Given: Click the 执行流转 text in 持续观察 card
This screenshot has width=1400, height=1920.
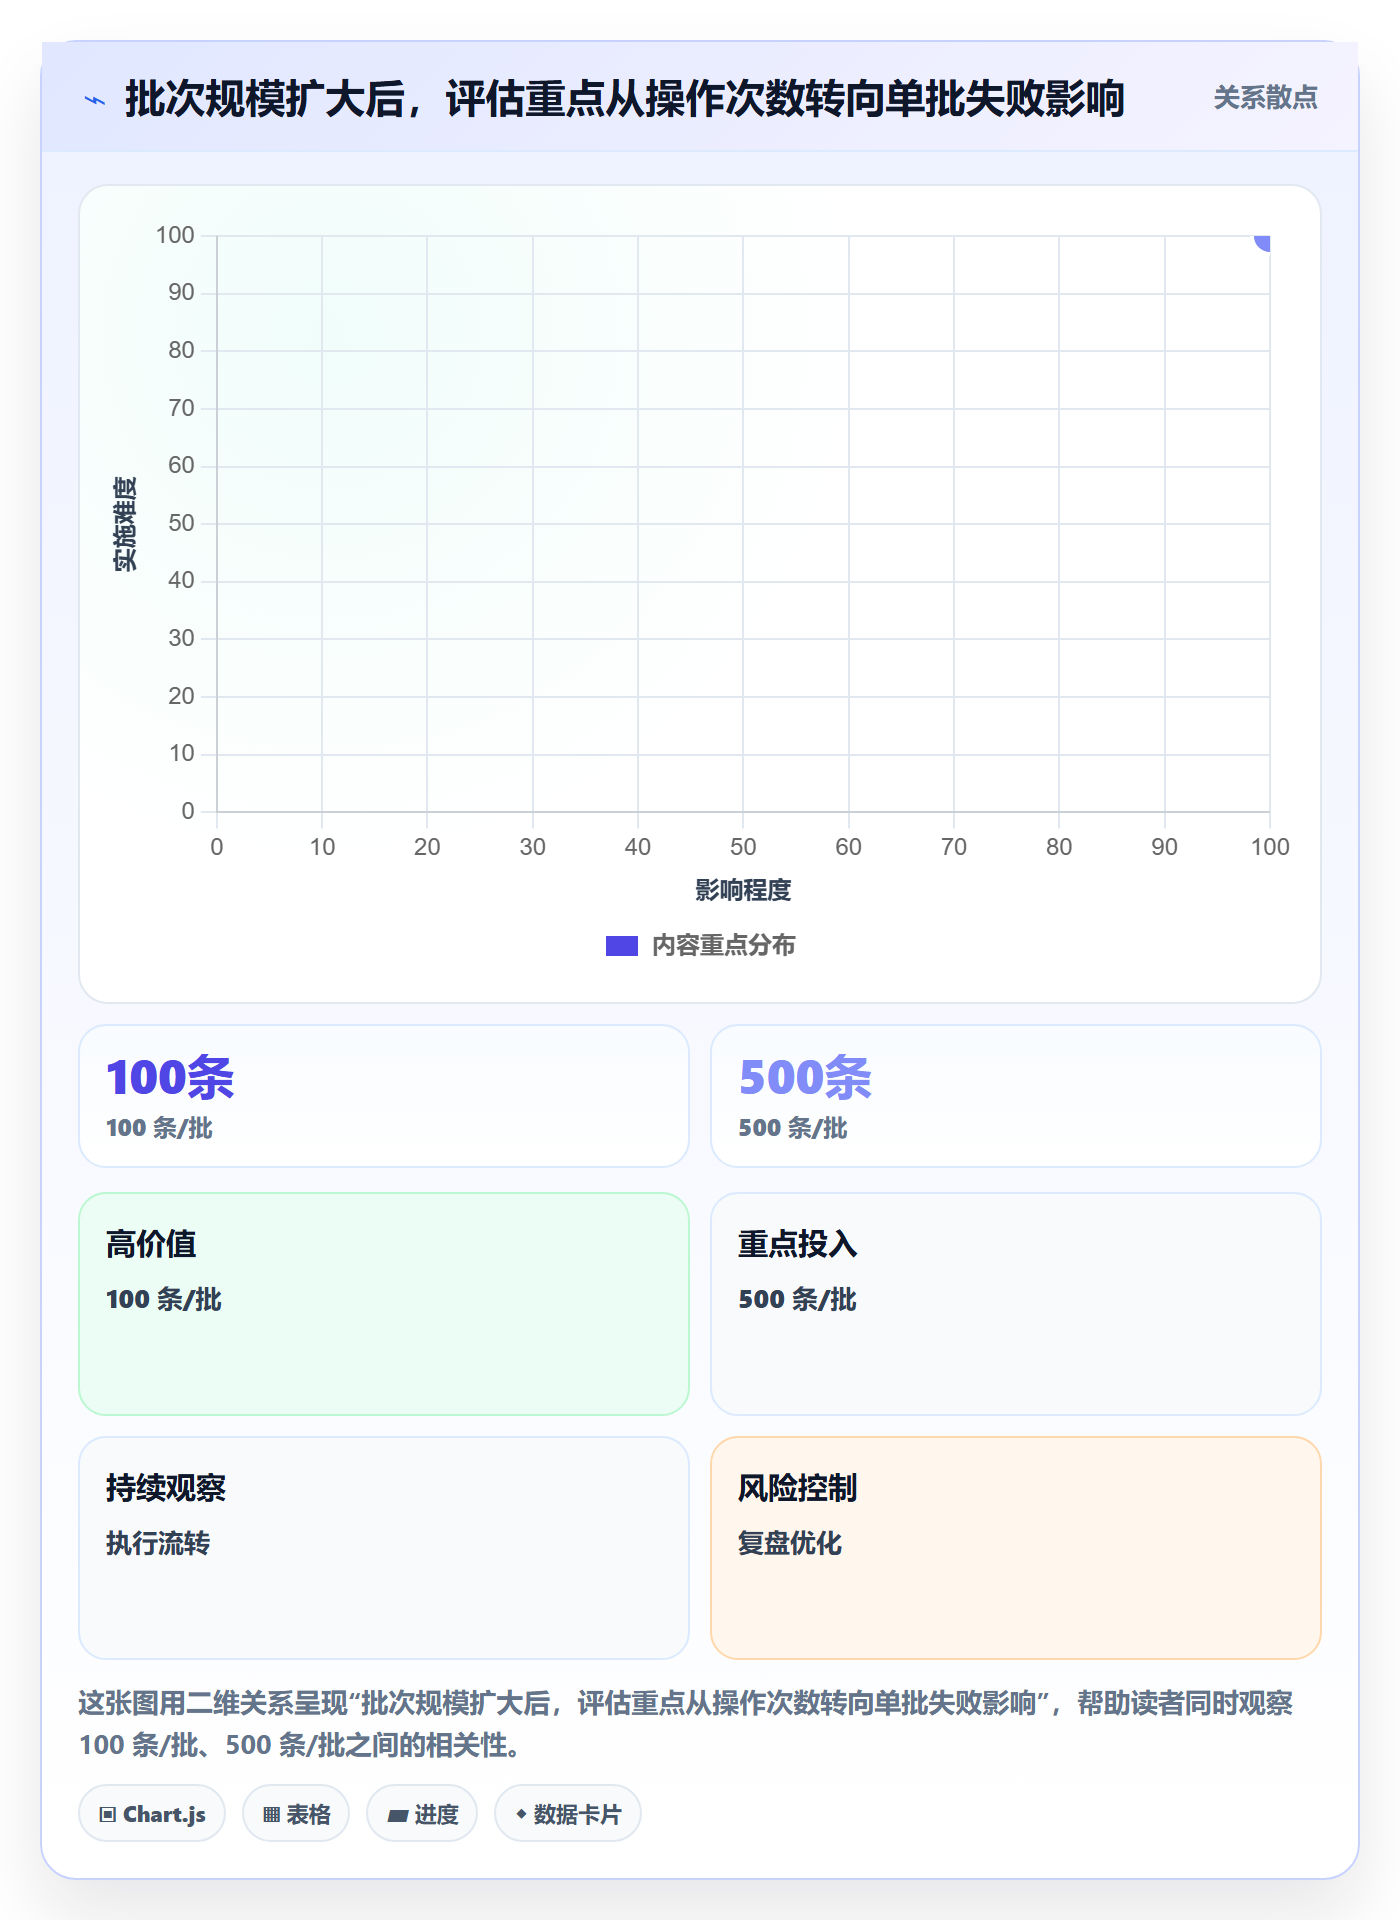Looking at the screenshot, I should pyautogui.click(x=158, y=1543).
